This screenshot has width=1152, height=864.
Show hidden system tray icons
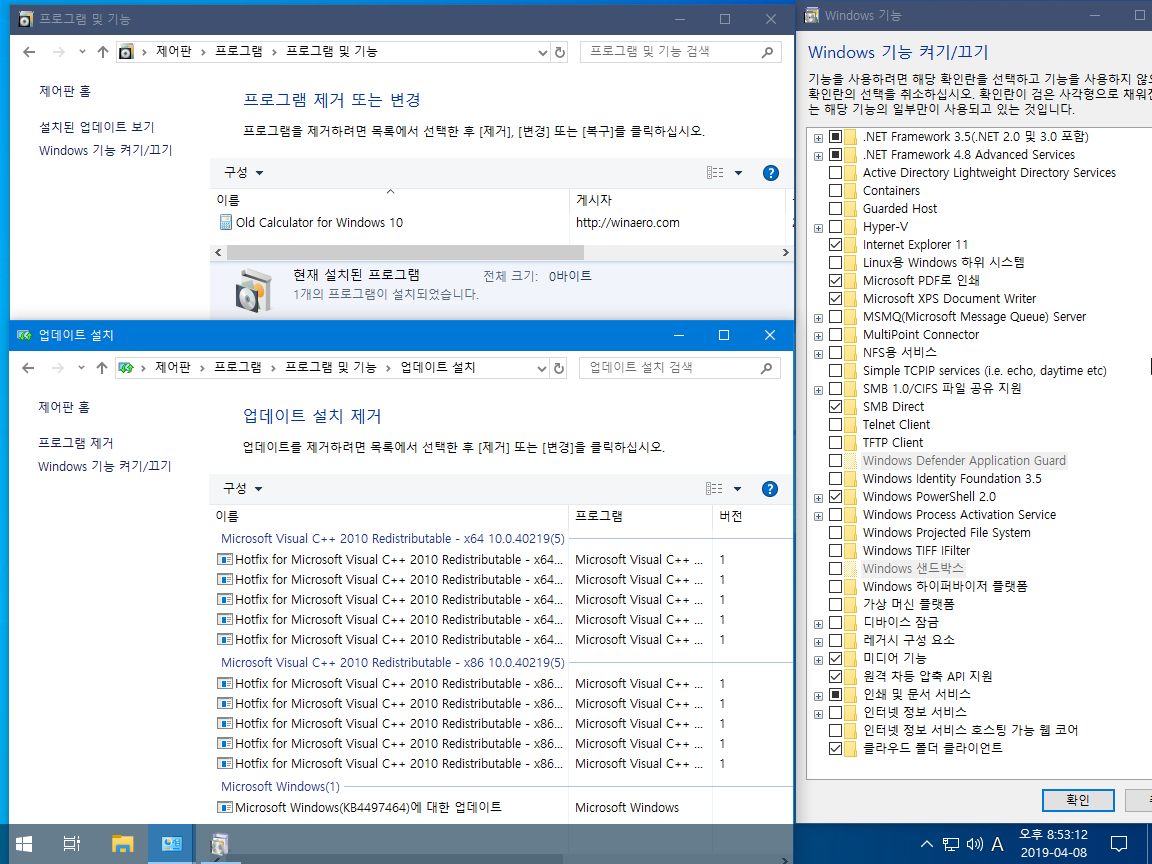(927, 844)
